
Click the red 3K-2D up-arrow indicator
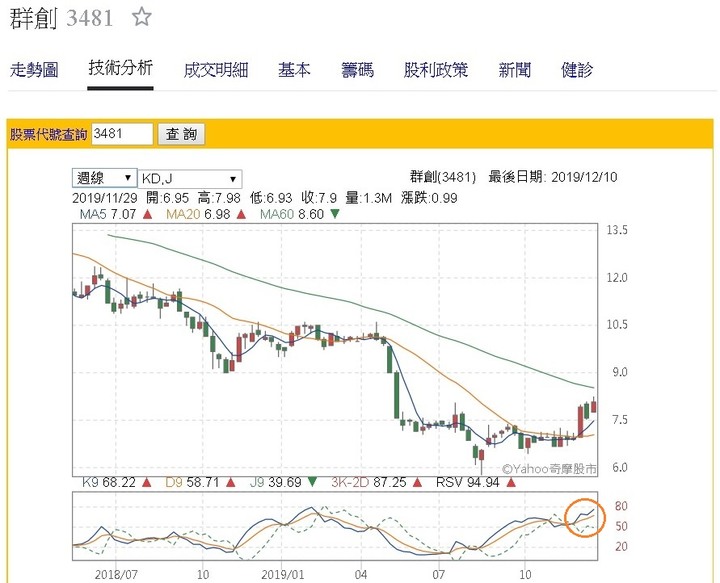tap(417, 482)
